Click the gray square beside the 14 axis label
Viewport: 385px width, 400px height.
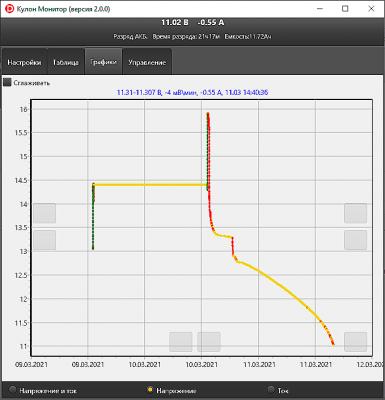(x=45, y=213)
